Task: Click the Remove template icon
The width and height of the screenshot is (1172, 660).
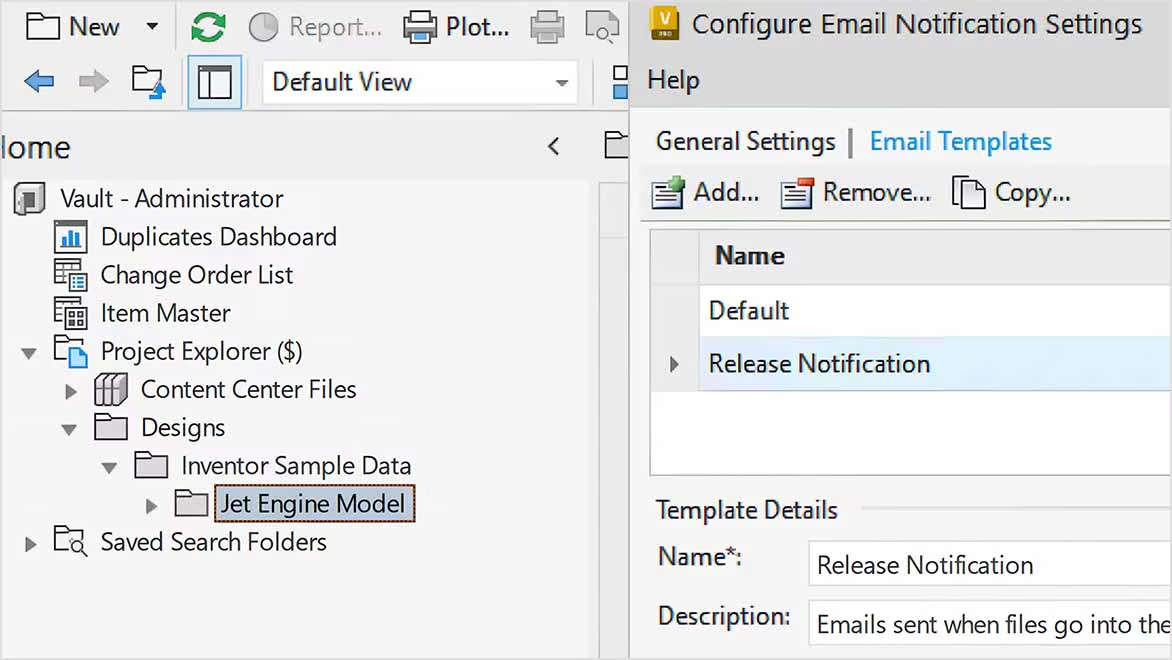Action: coord(797,193)
